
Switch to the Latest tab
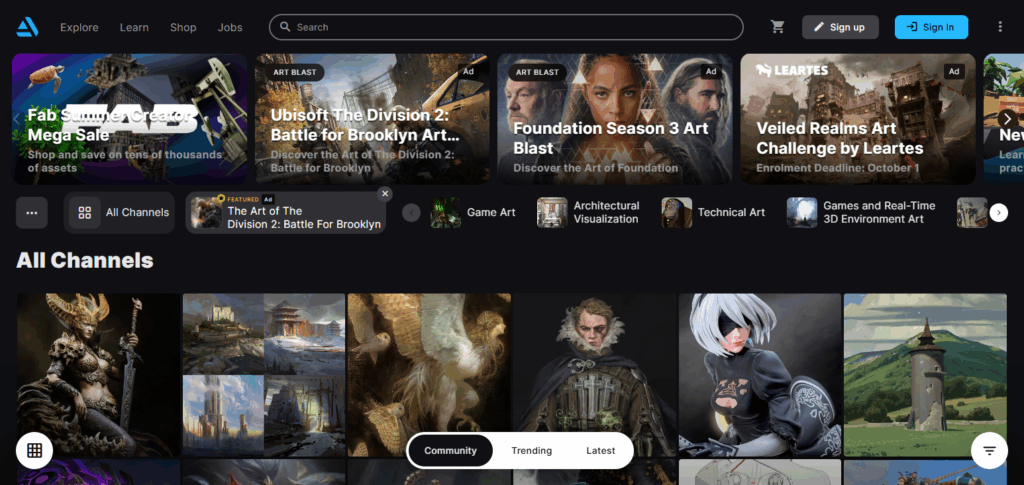click(x=600, y=450)
